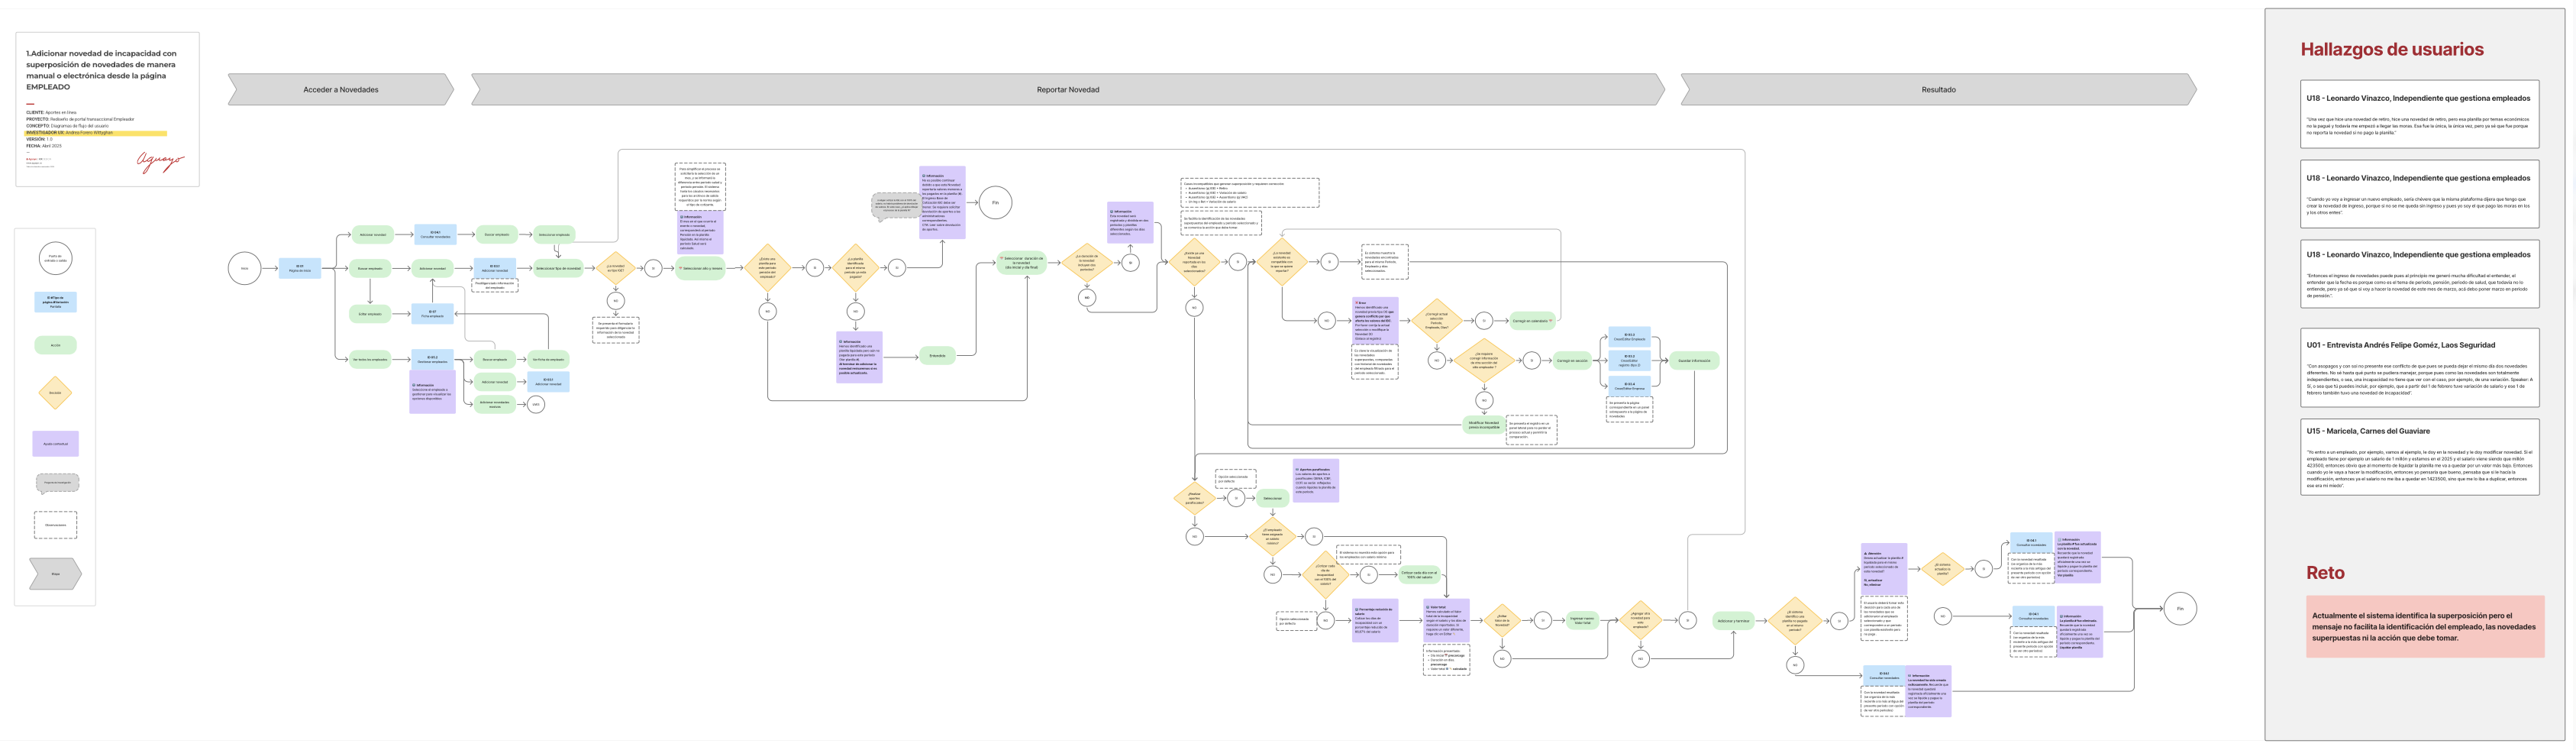Select the "Editar empleado" action node
The width and height of the screenshot is (2576, 750).
(370, 314)
